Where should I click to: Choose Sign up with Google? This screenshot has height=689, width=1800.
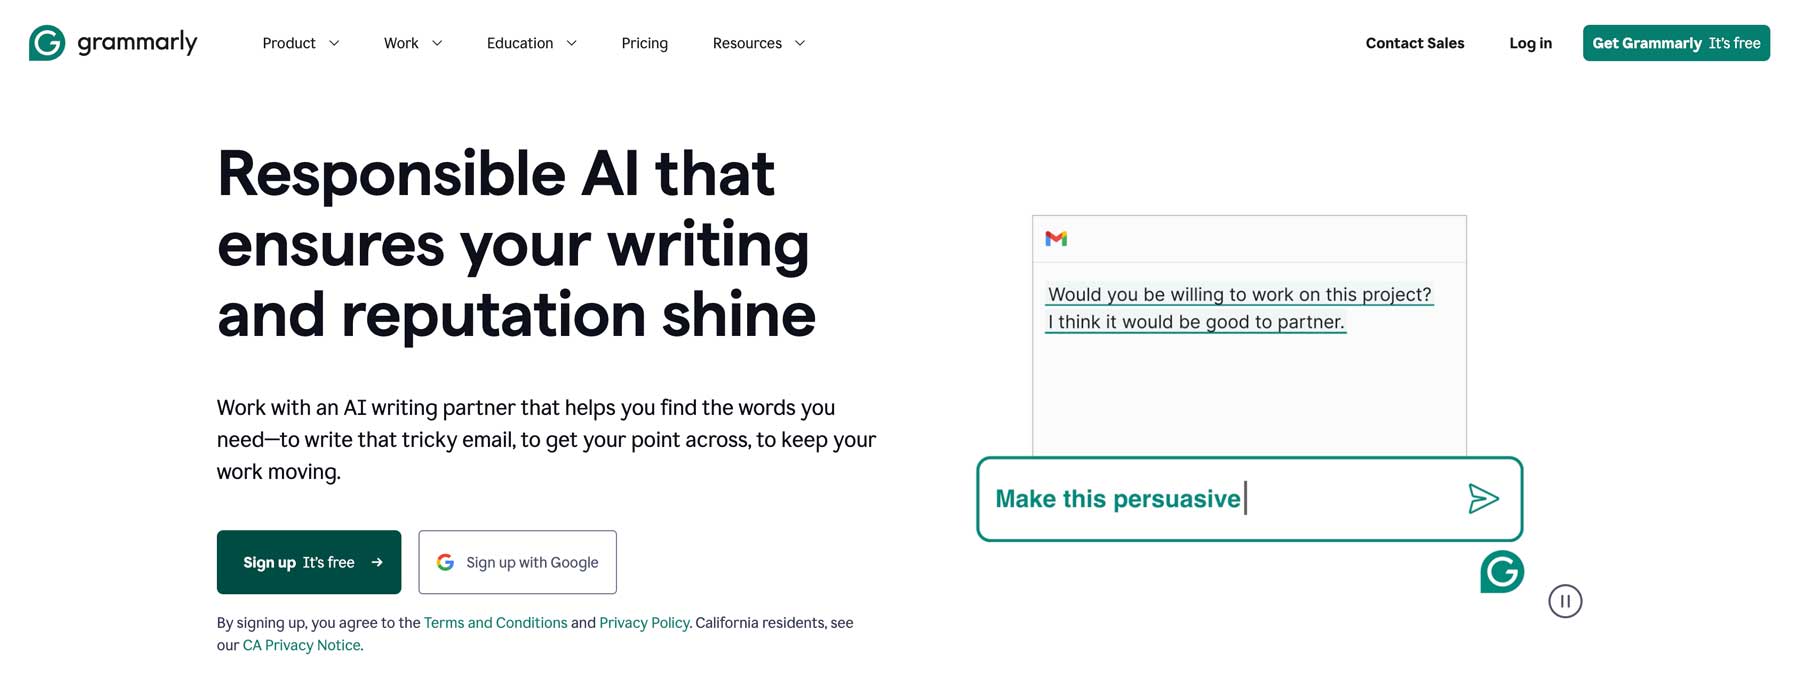(x=517, y=561)
